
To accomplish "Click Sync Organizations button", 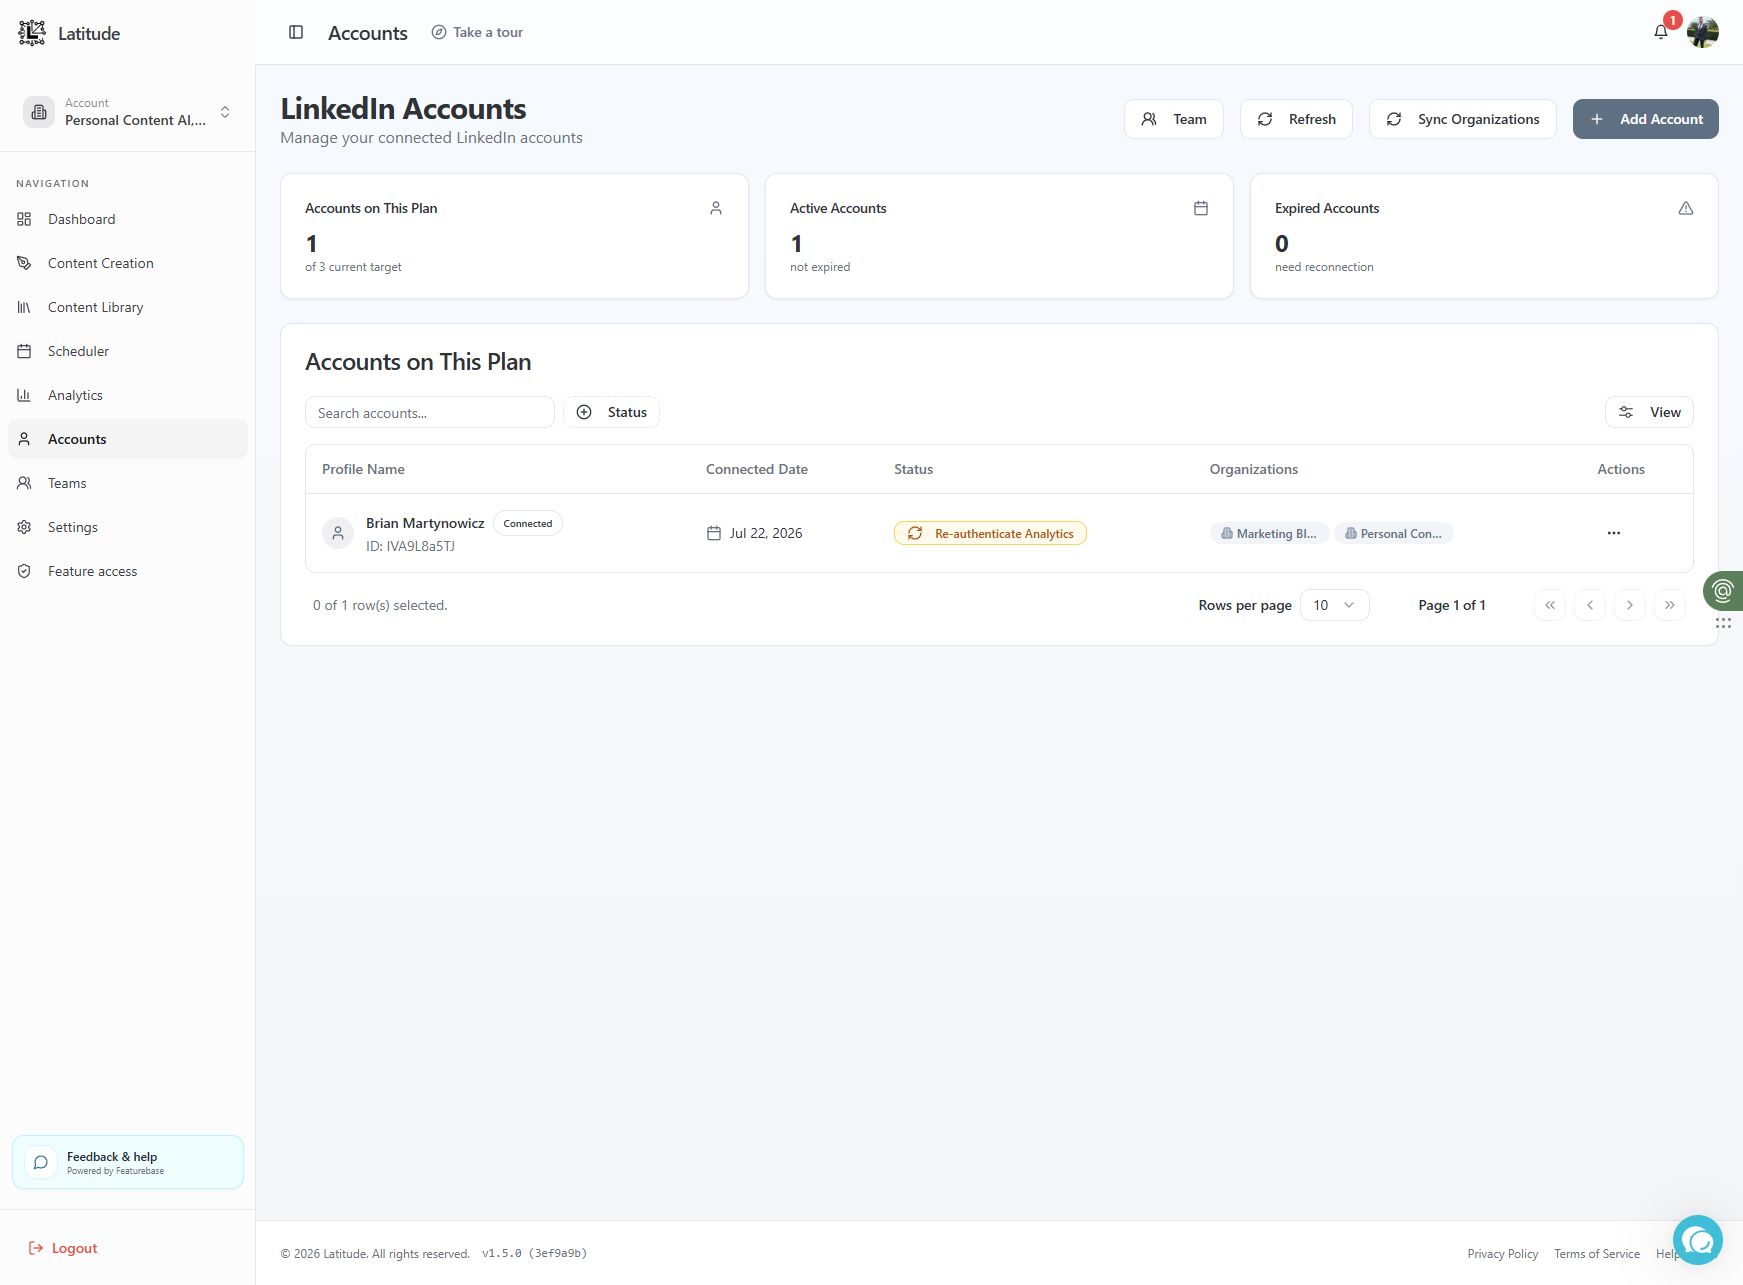I will pos(1462,119).
